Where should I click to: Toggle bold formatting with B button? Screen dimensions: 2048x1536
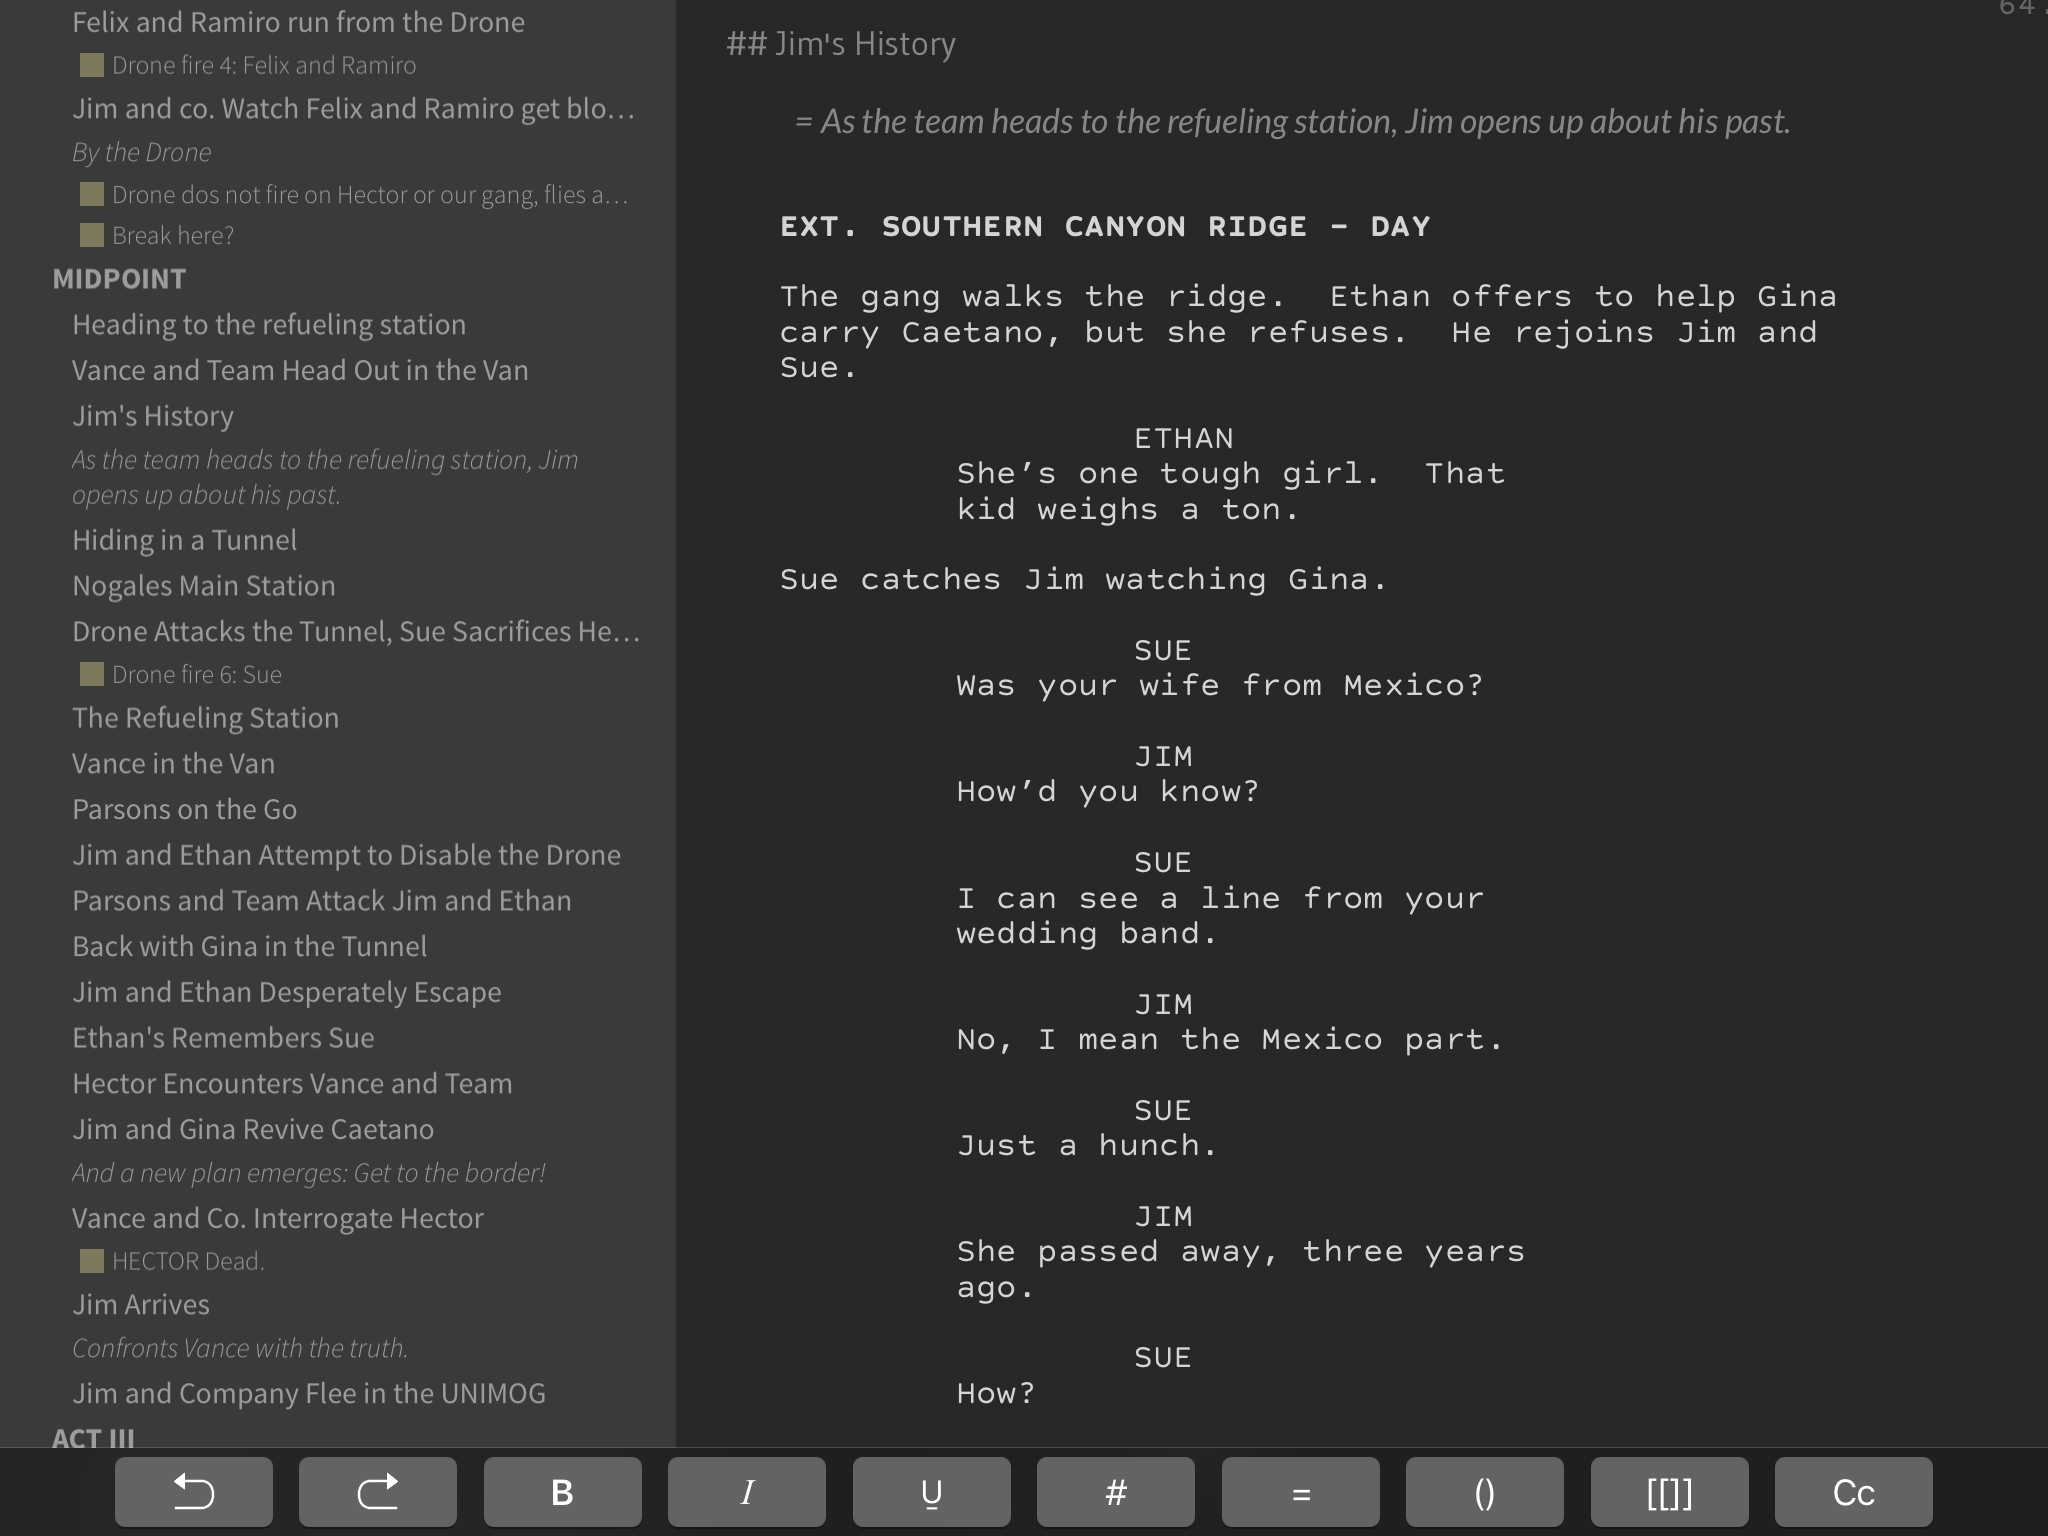(x=562, y=1492)
